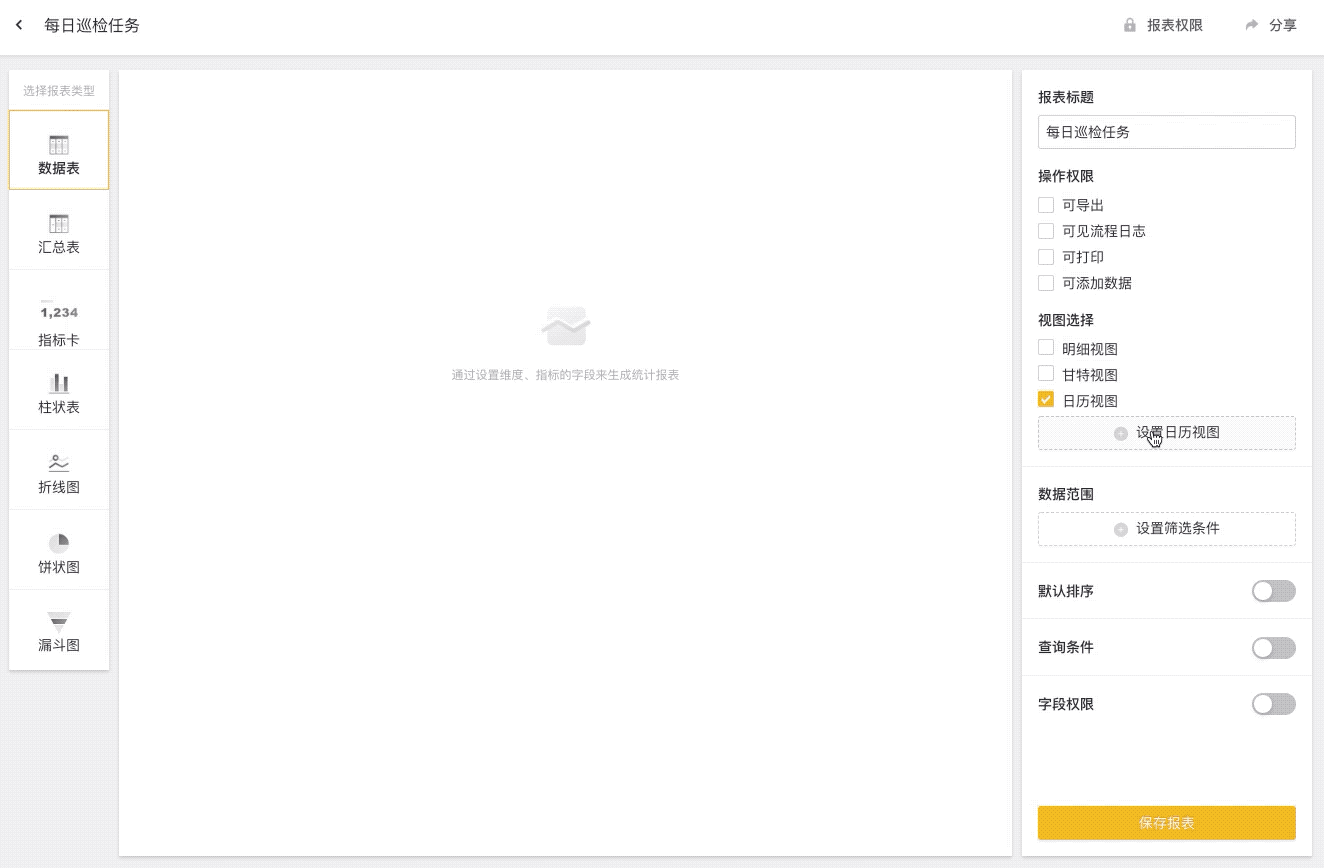This screenshot has height=868, width=1324.
Task: Click the 通过设置维度、指标的字段来生成统计报表 hint text
Action: coord(566,375)
